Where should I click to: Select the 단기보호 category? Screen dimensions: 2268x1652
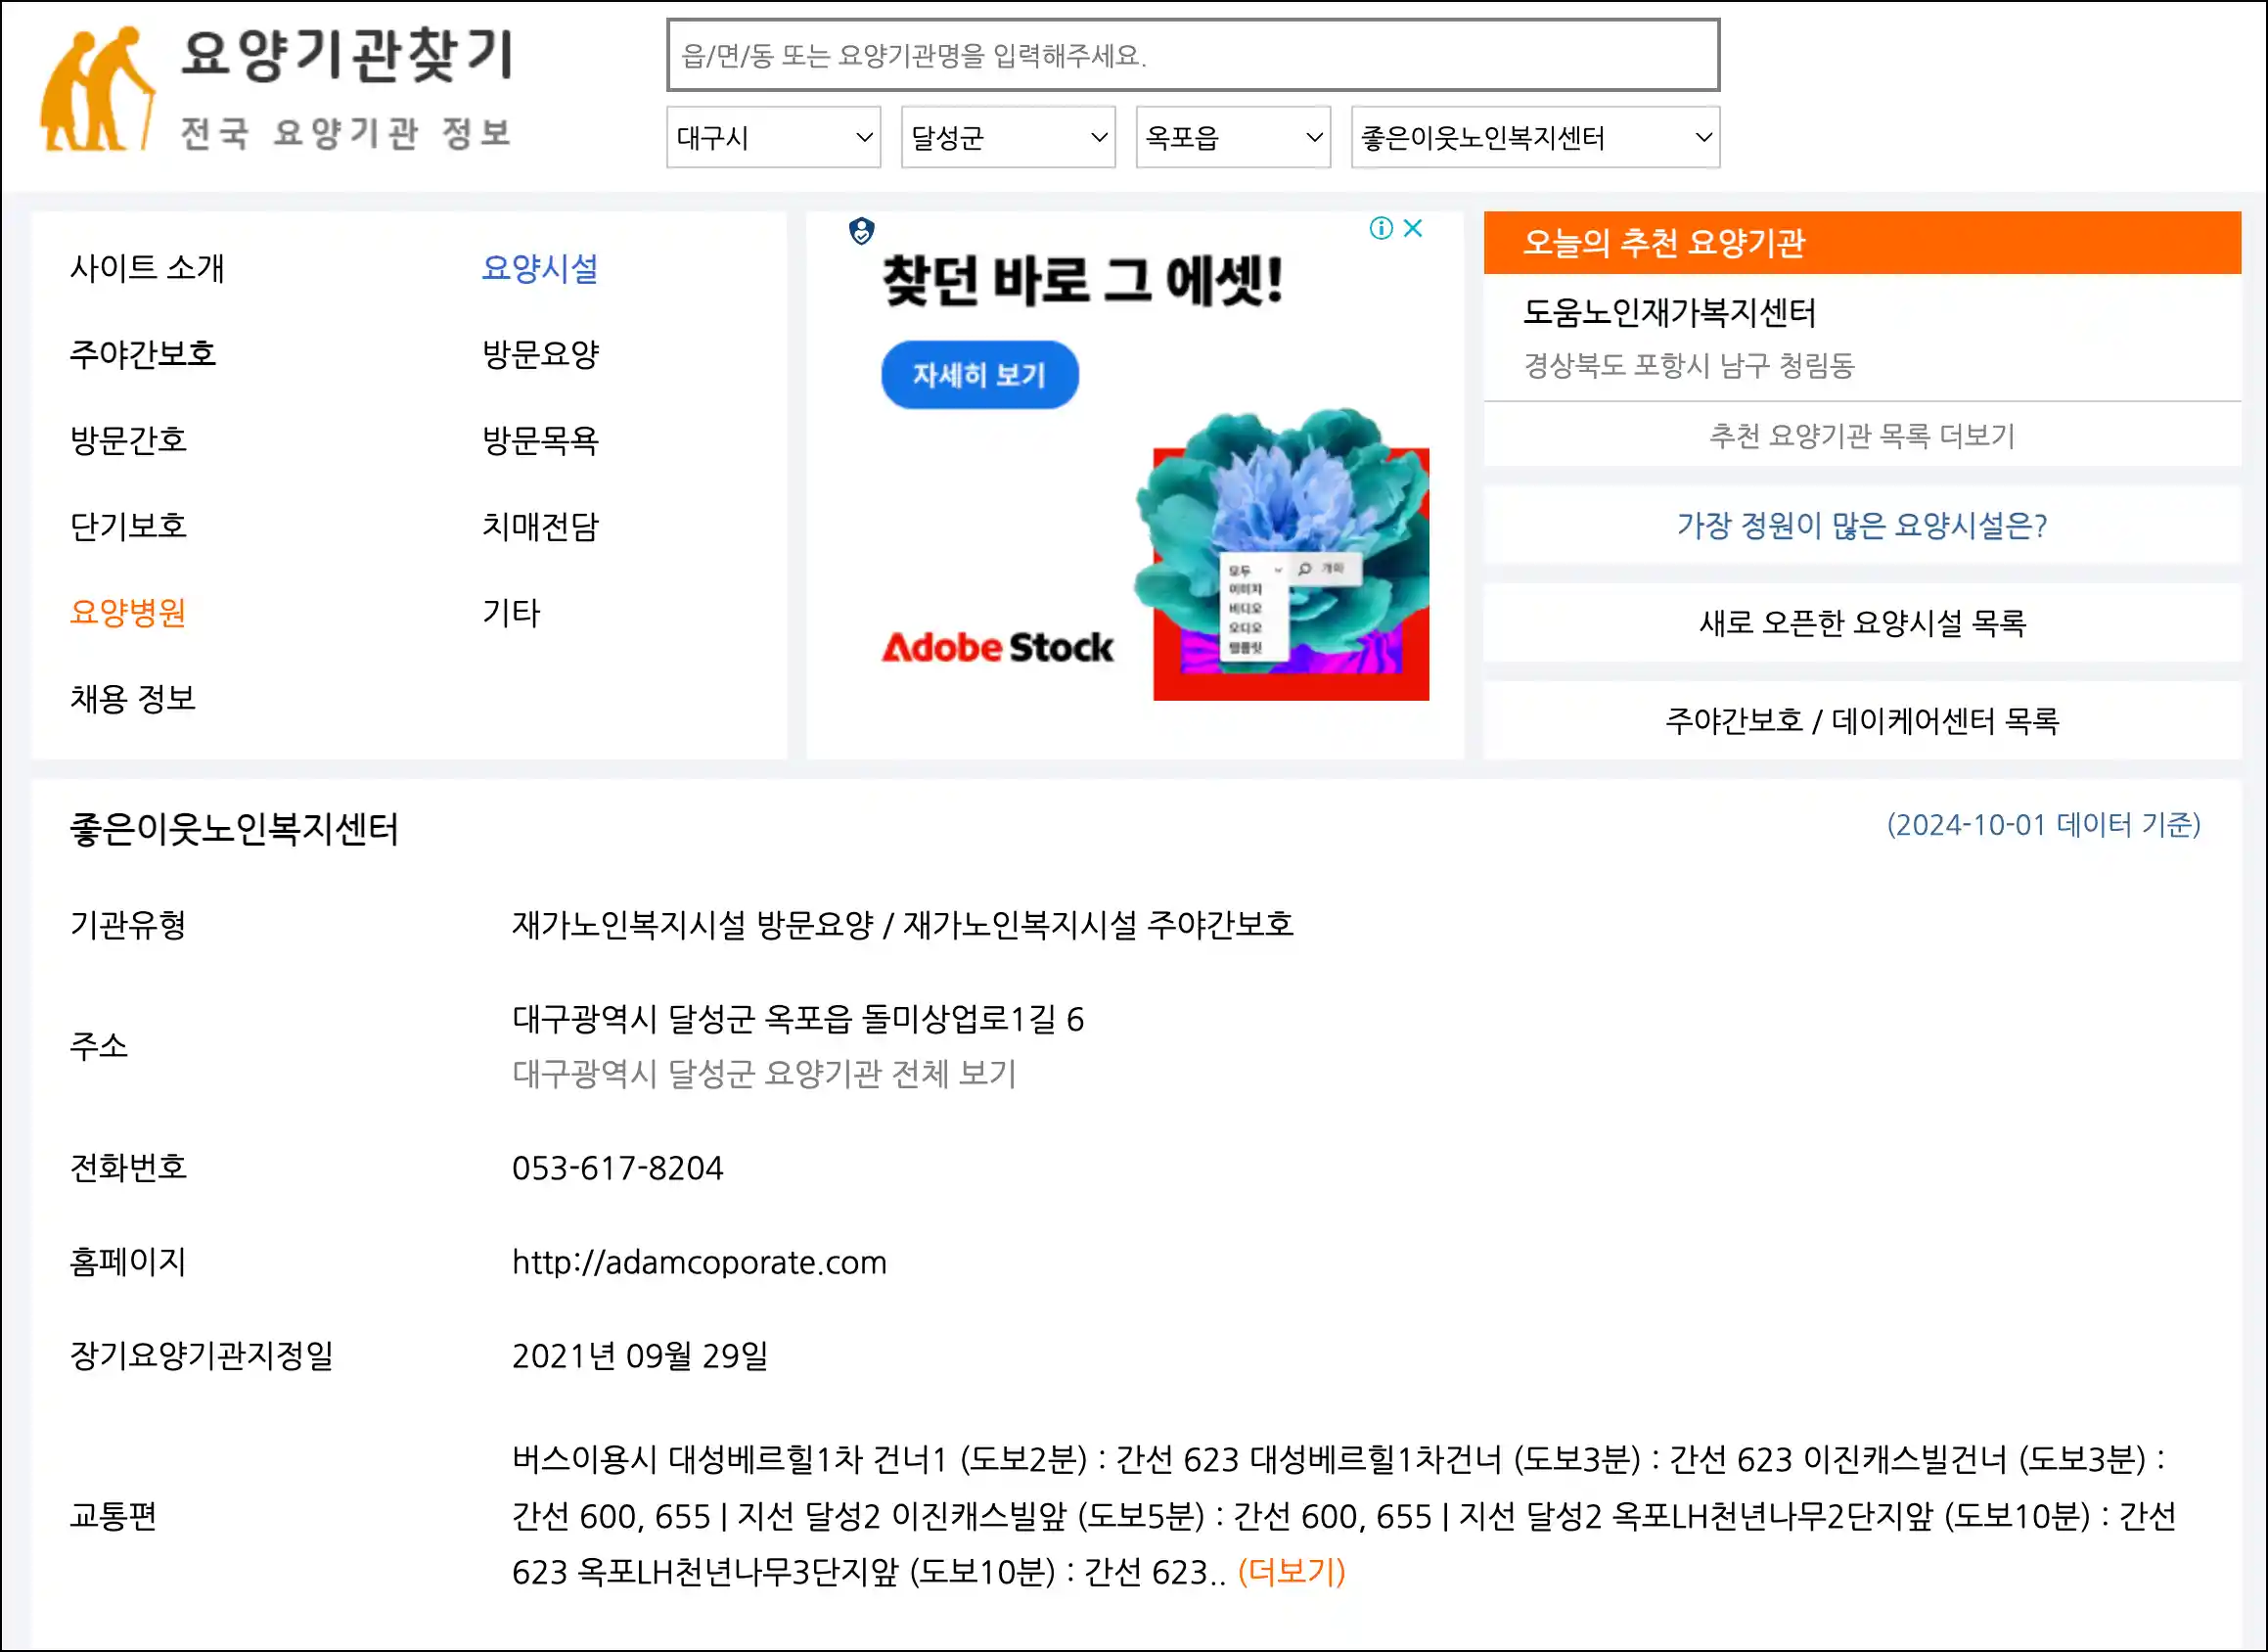(128, 526)
